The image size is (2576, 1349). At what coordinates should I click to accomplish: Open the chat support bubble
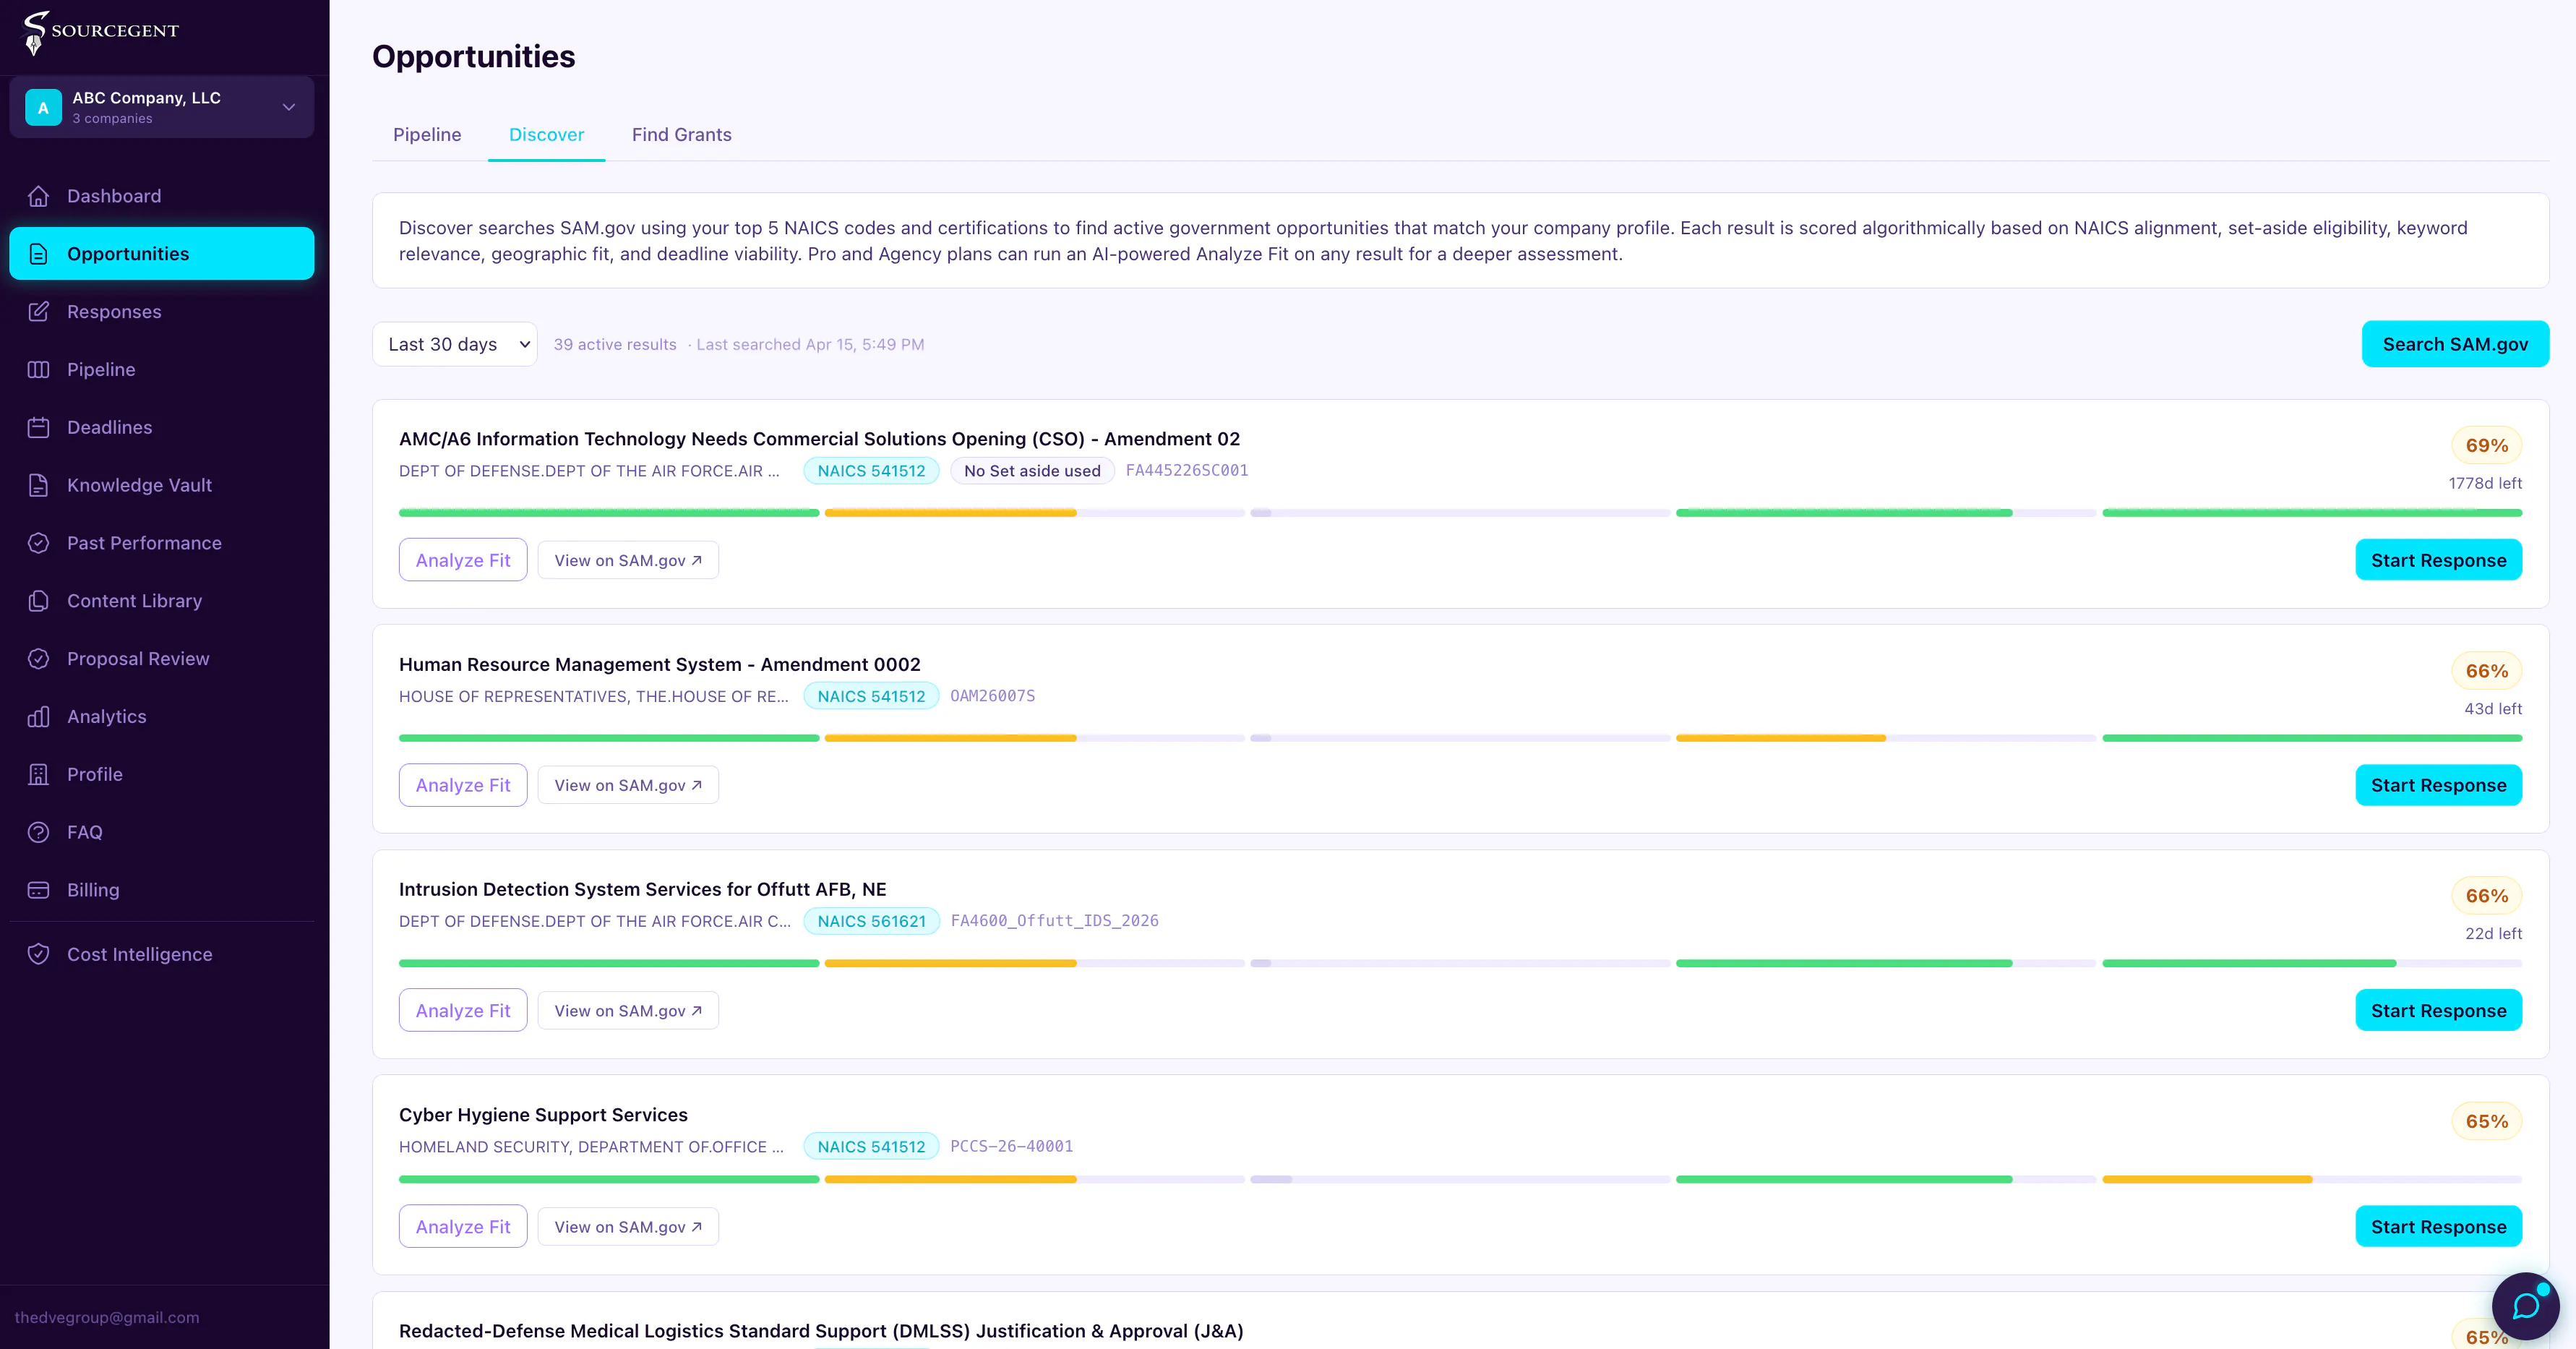coord(2525,1305)
